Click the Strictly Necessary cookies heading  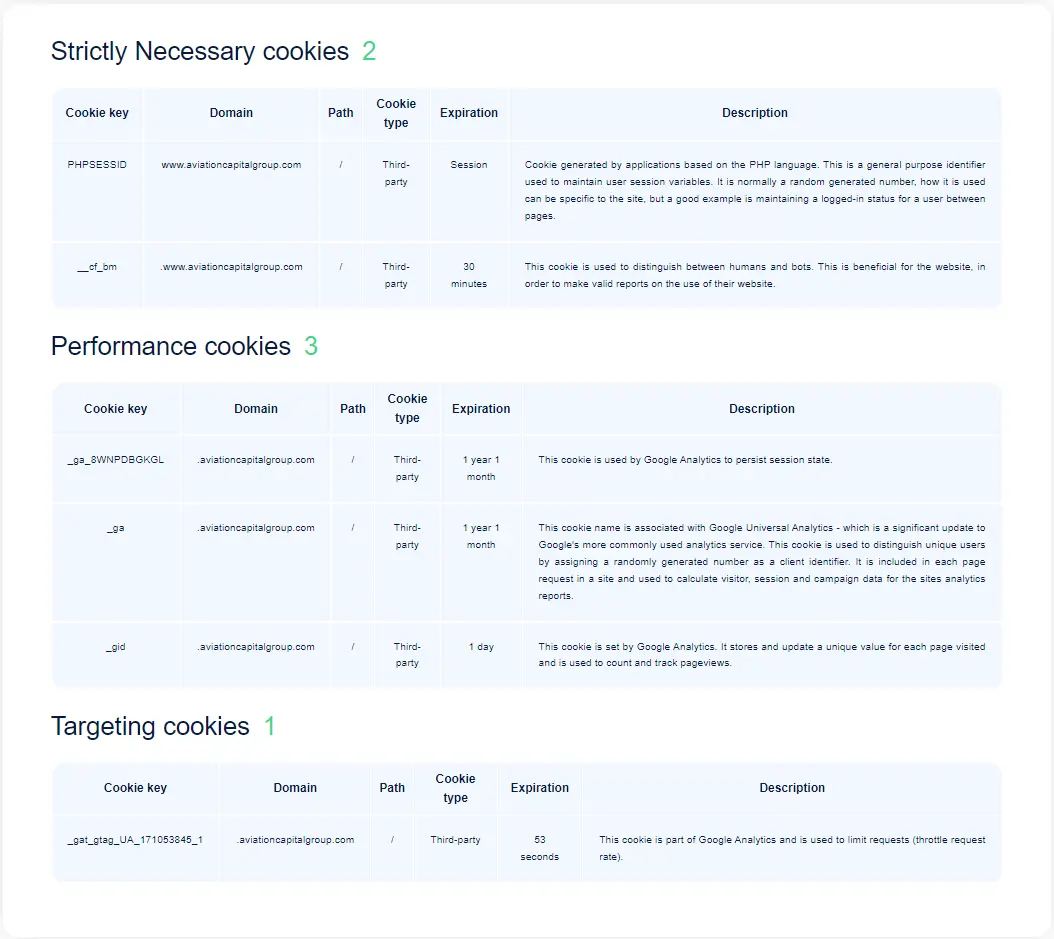coord(200,51)
